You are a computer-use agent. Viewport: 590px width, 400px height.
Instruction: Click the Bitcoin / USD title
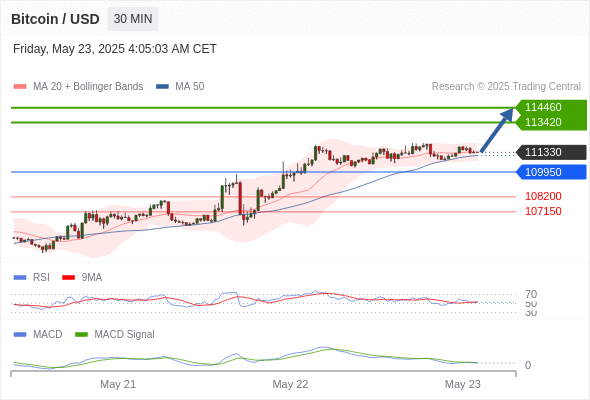pos(55,19)
